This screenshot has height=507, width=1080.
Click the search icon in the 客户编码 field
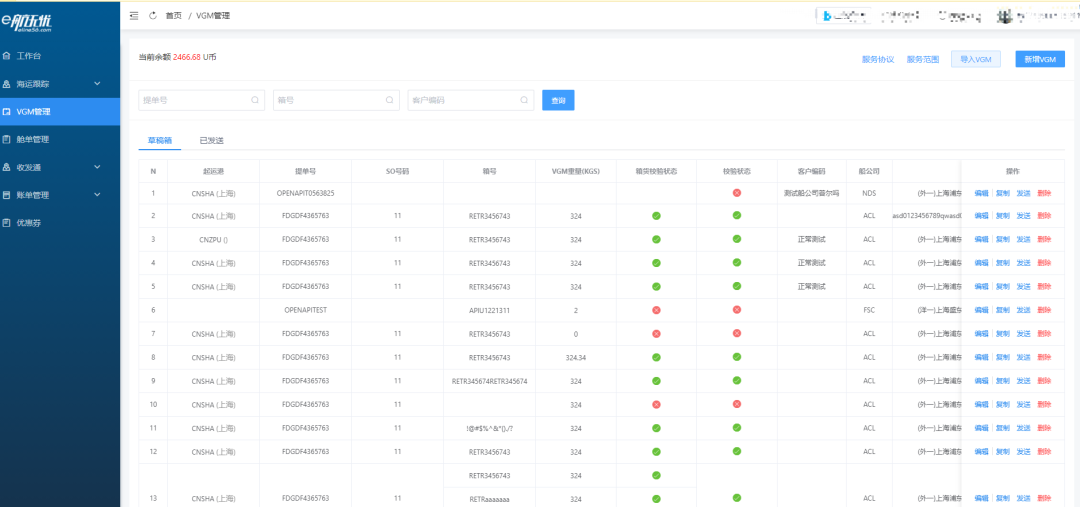pyautogui.click(x=523, y=100)
